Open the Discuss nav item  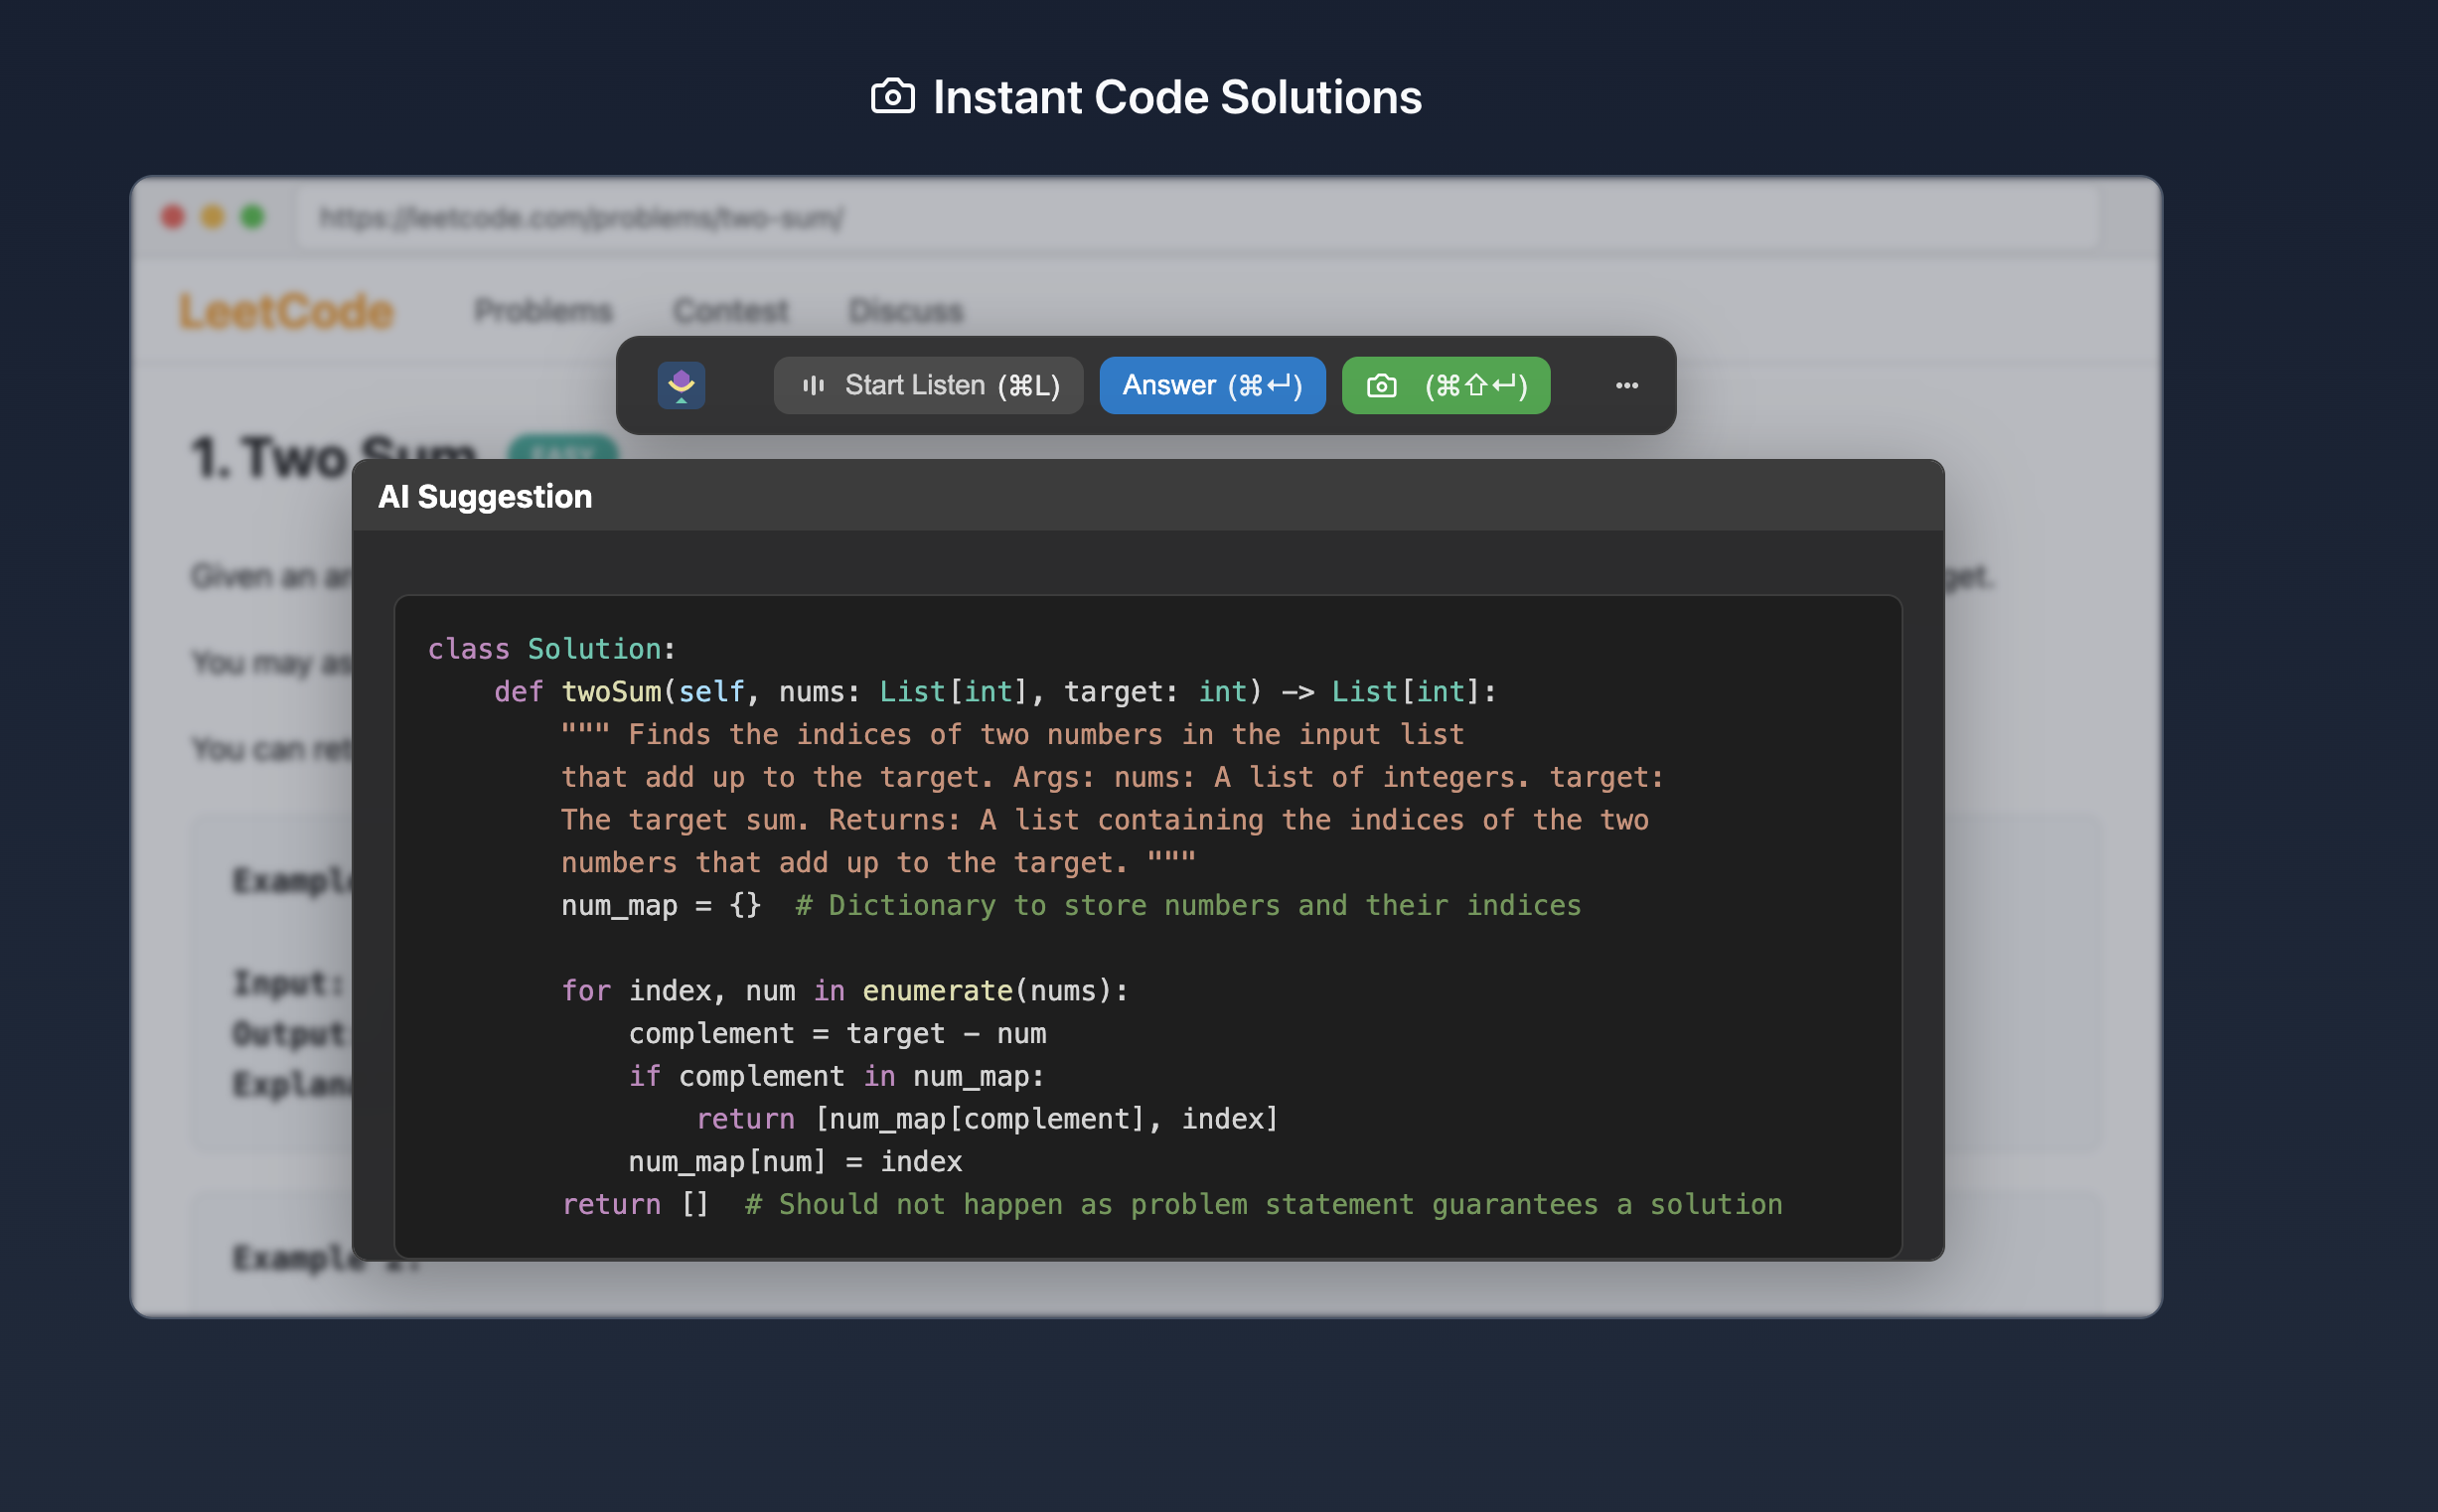point(905,311)
